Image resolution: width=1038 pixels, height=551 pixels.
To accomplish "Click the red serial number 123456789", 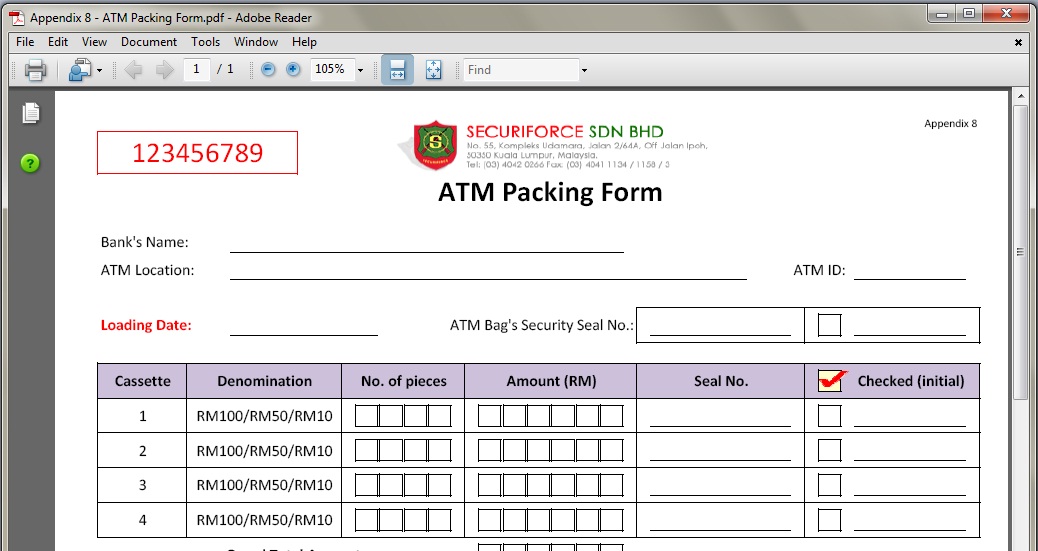I will pos(197,153).
